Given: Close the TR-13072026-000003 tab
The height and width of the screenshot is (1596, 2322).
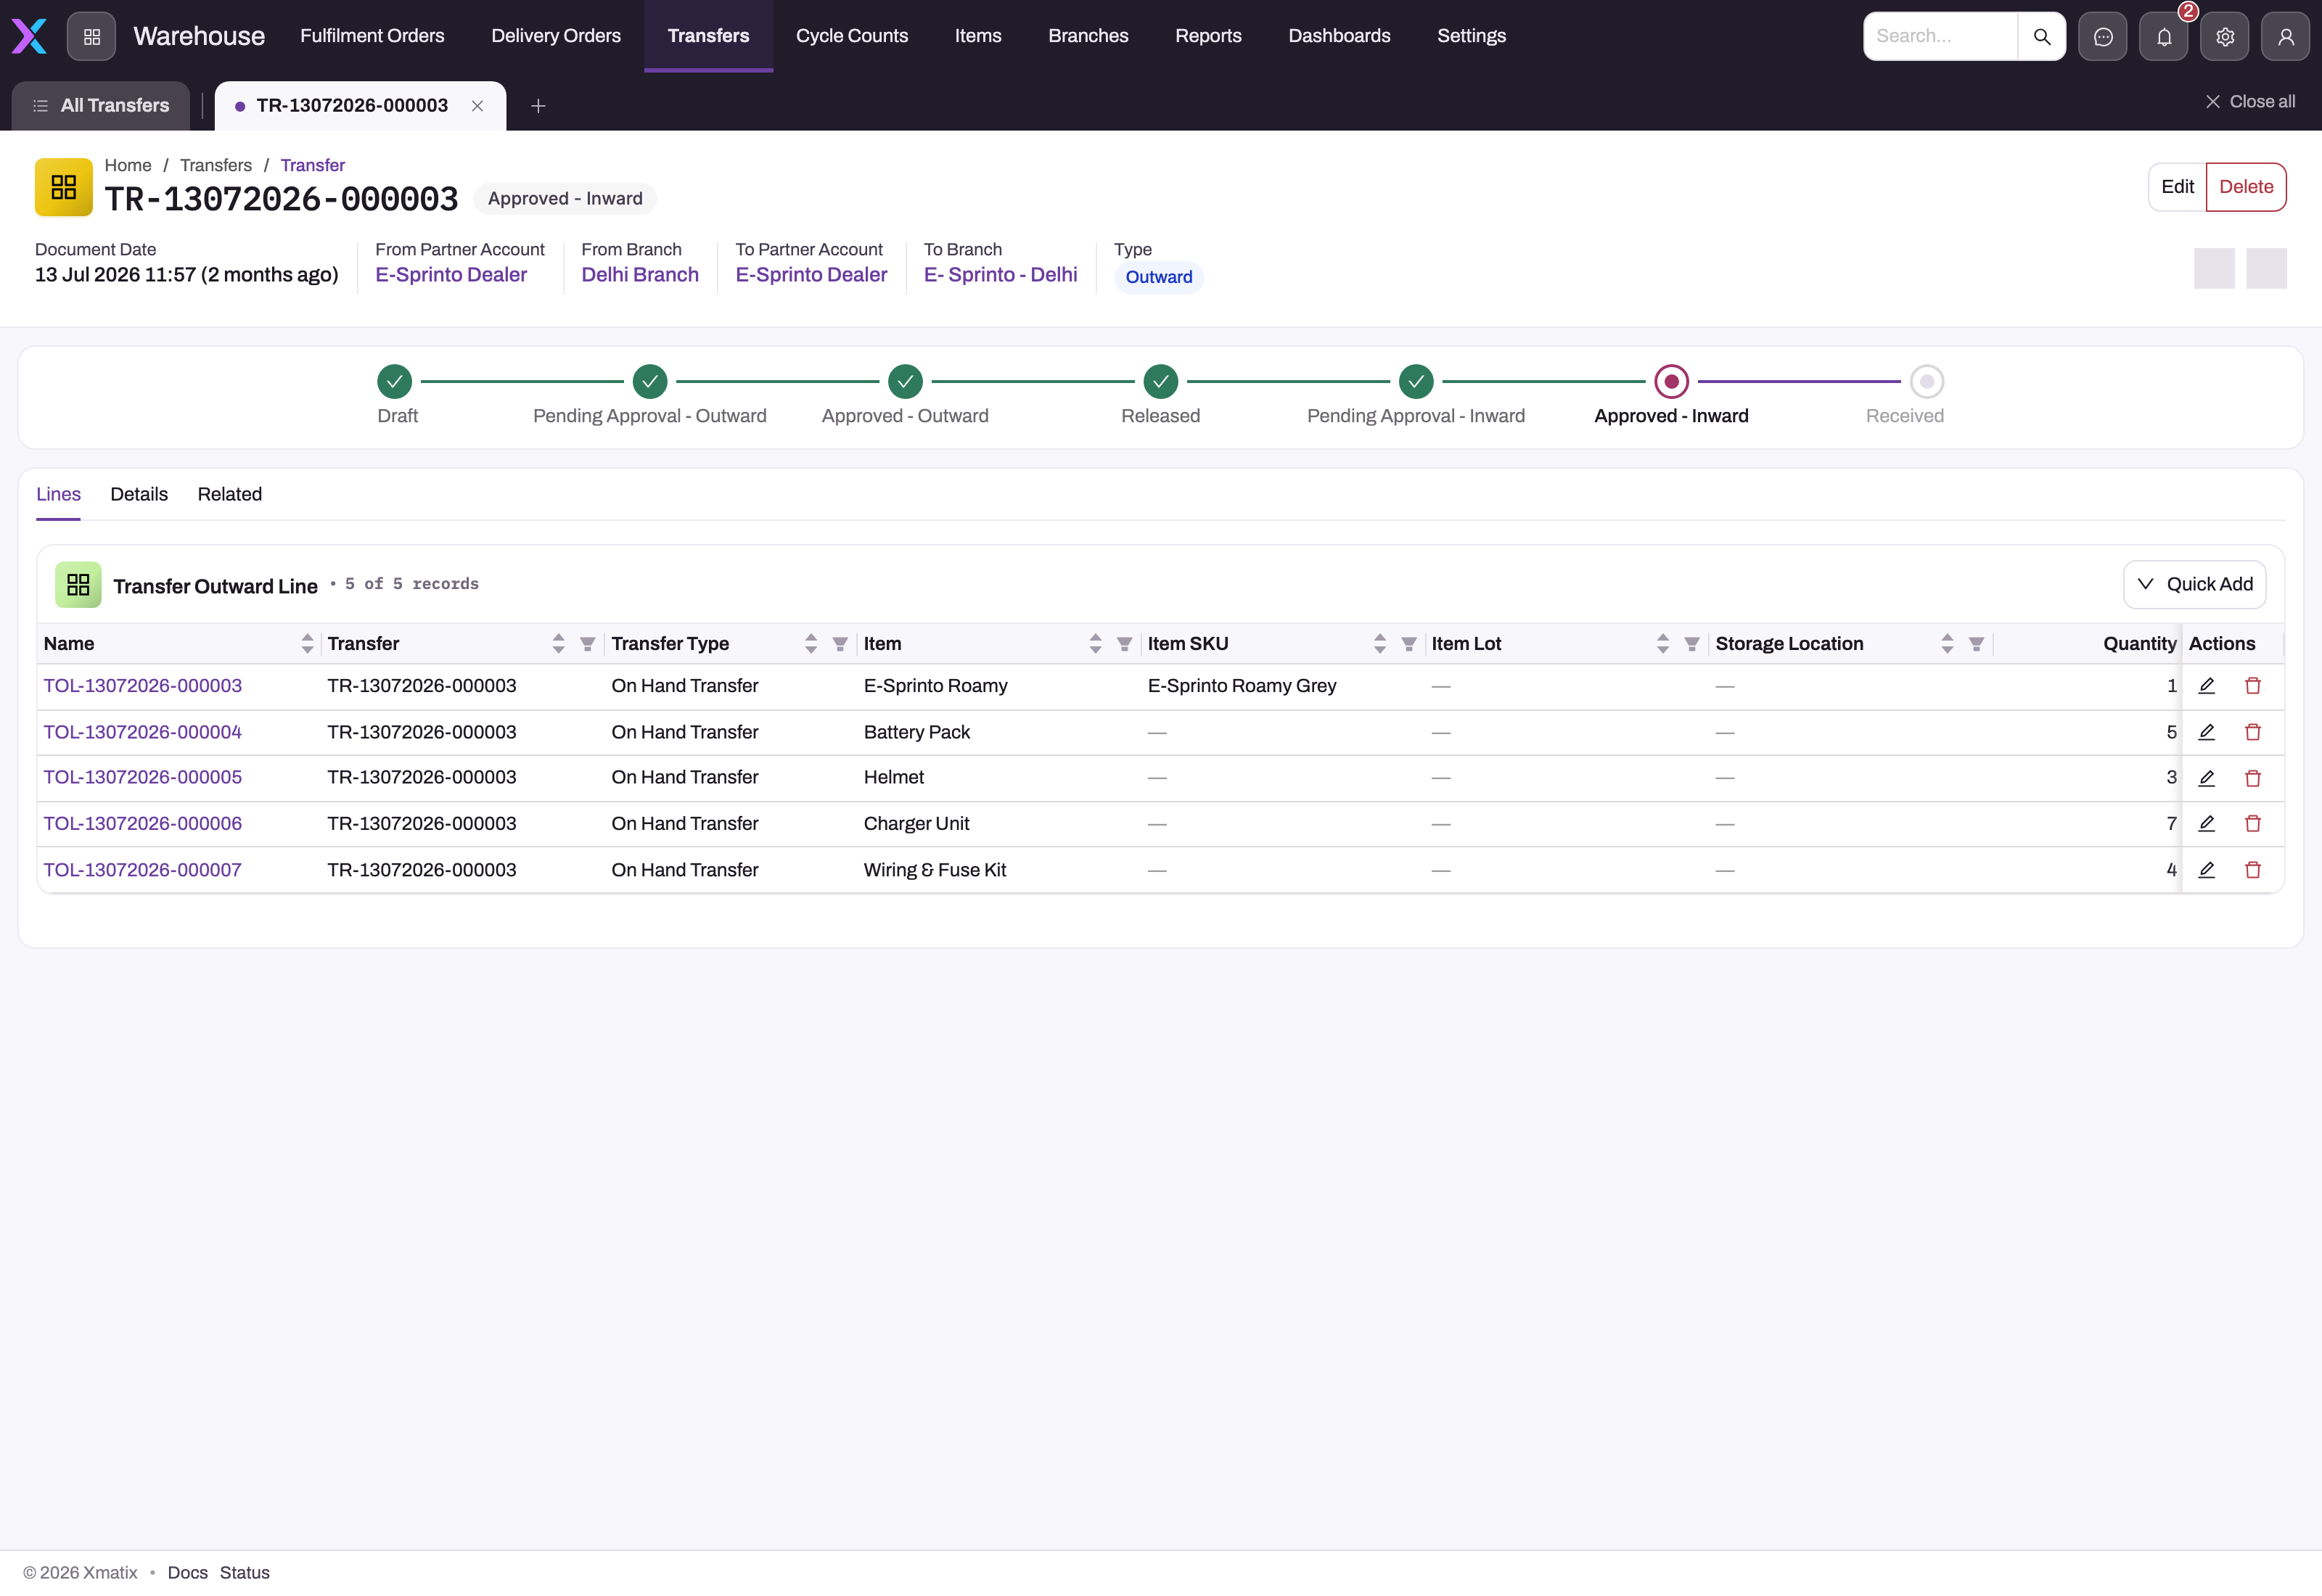Looking at the screenshot, I should [478, 106].
